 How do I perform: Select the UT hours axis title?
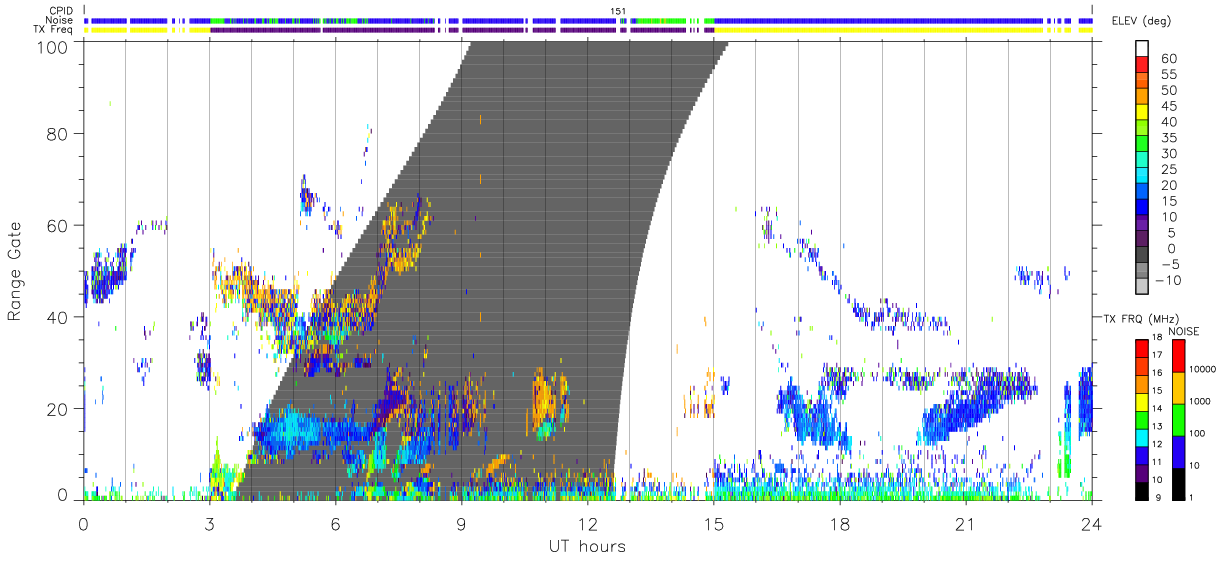(587, 546)
